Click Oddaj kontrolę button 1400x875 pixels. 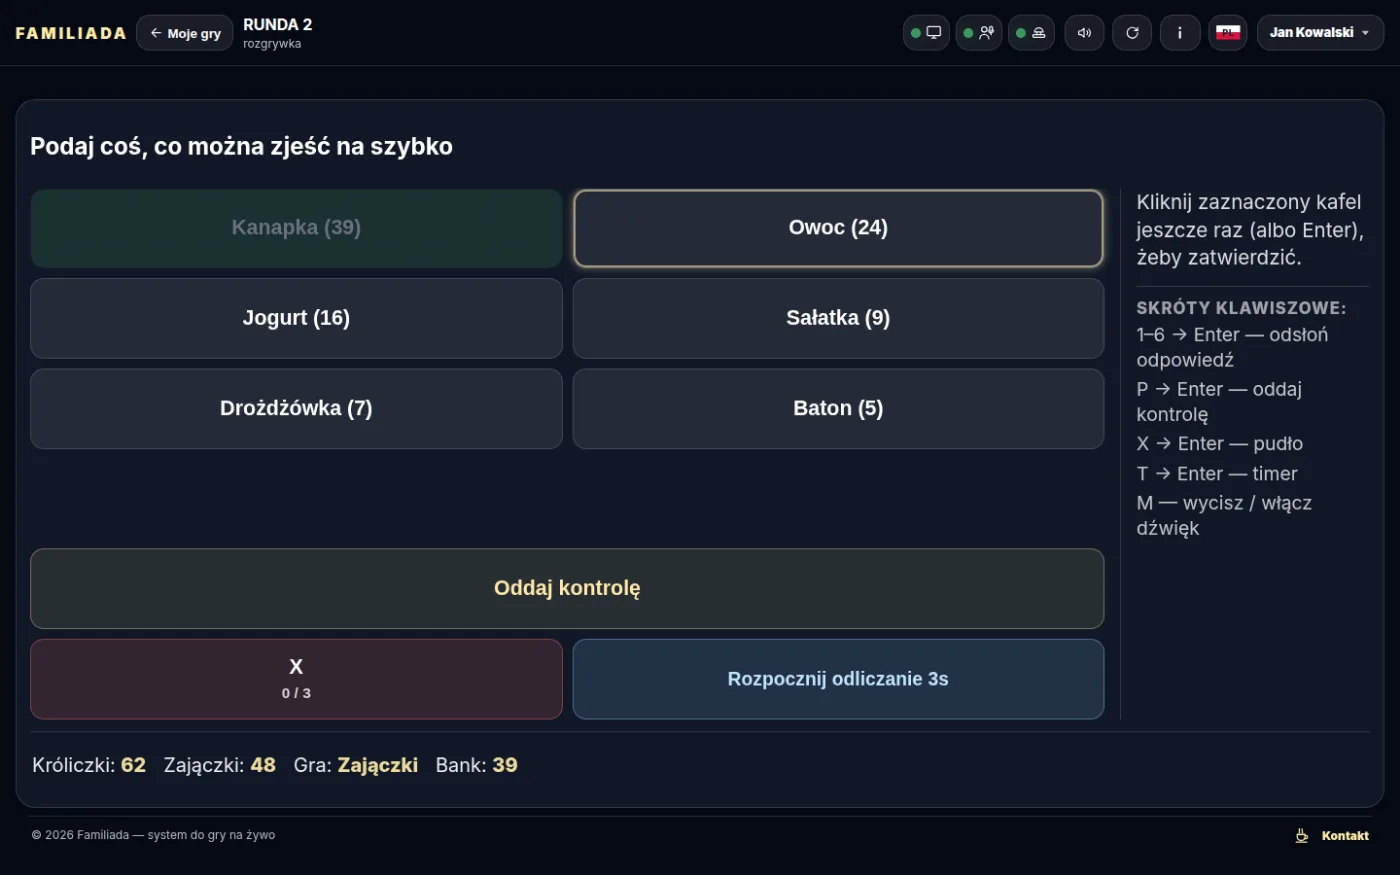(567, 588)
